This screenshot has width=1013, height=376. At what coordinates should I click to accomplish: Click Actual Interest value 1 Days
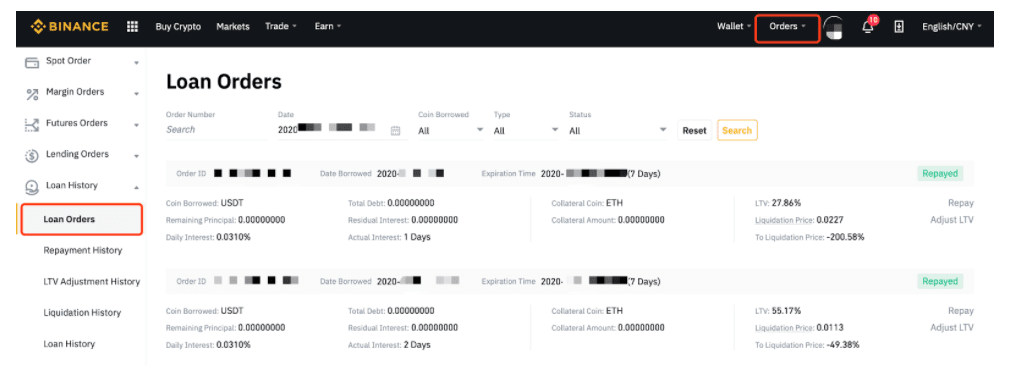click(417, 237)
